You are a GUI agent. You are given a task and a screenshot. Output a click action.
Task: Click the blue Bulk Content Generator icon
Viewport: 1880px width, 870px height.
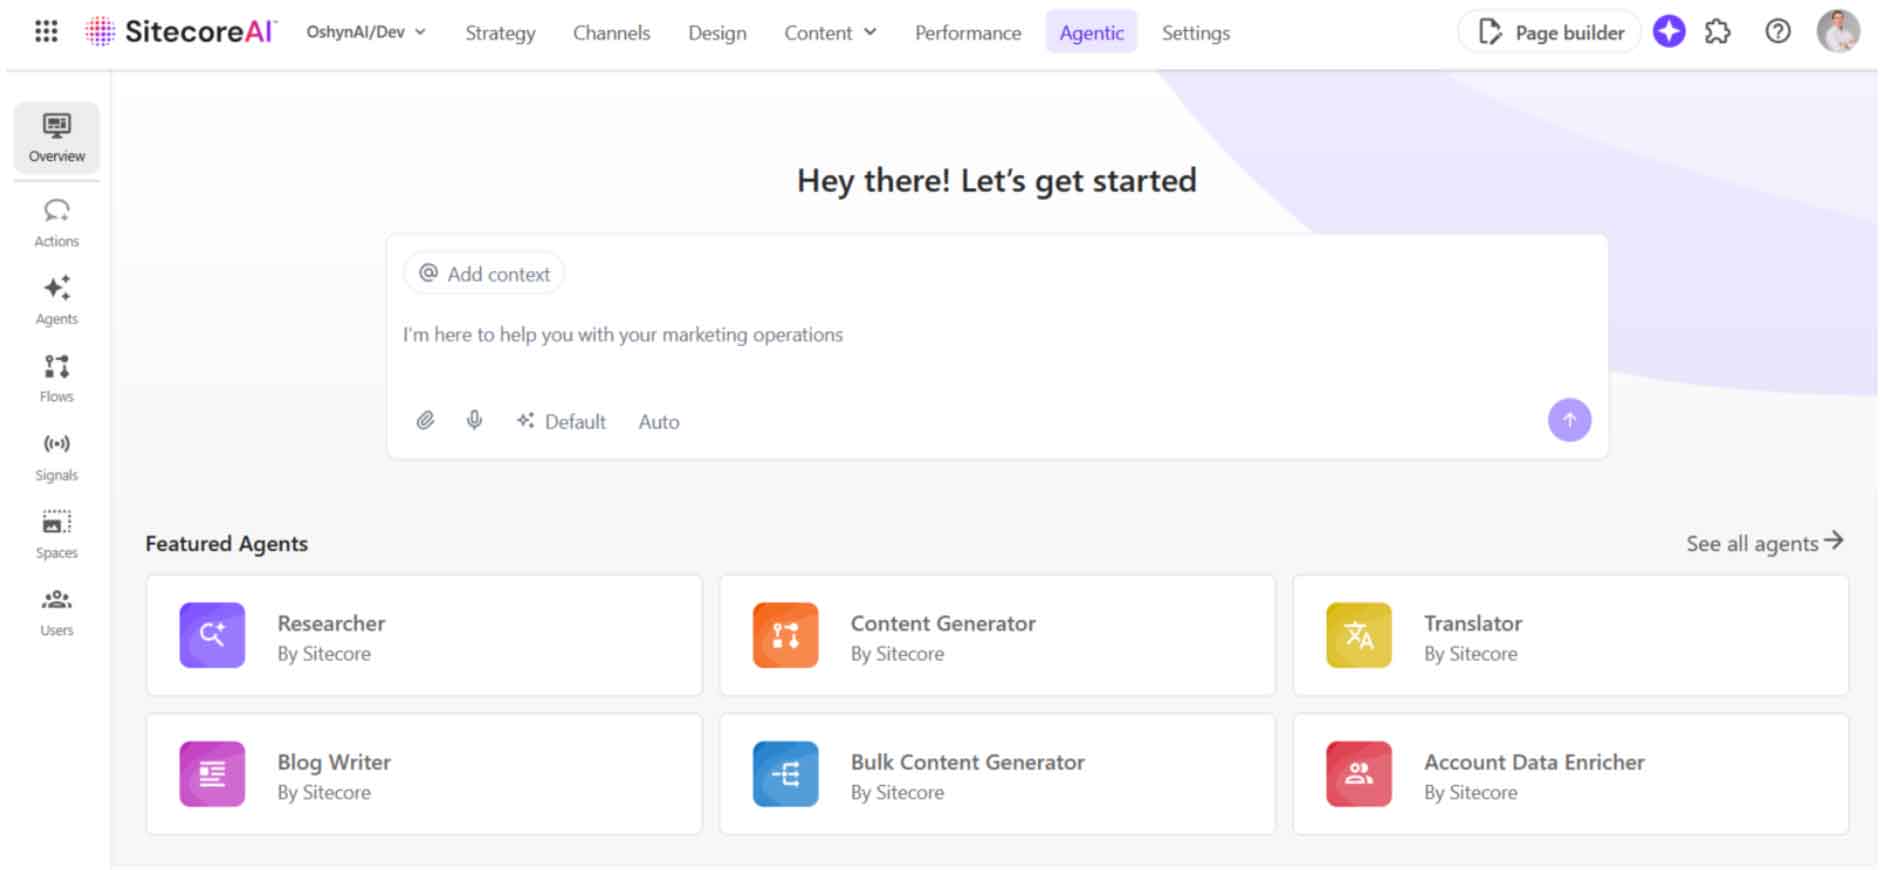pos(785,774)
